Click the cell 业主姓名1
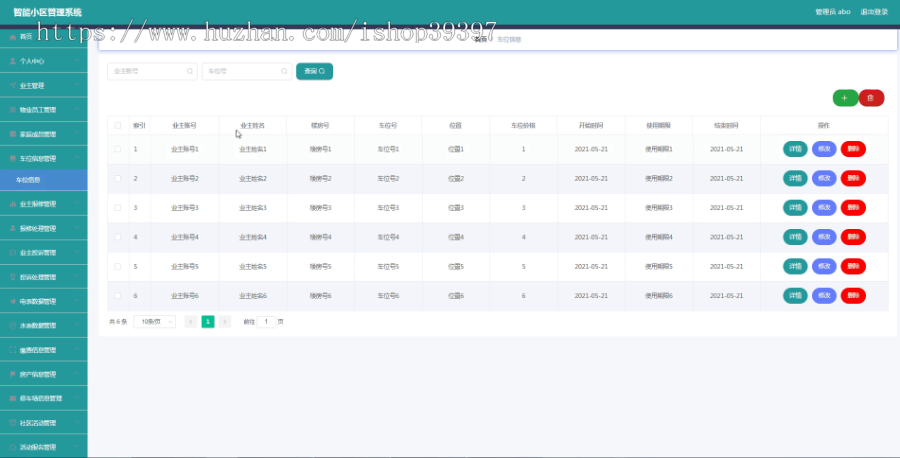 click(x=253, y=149)
